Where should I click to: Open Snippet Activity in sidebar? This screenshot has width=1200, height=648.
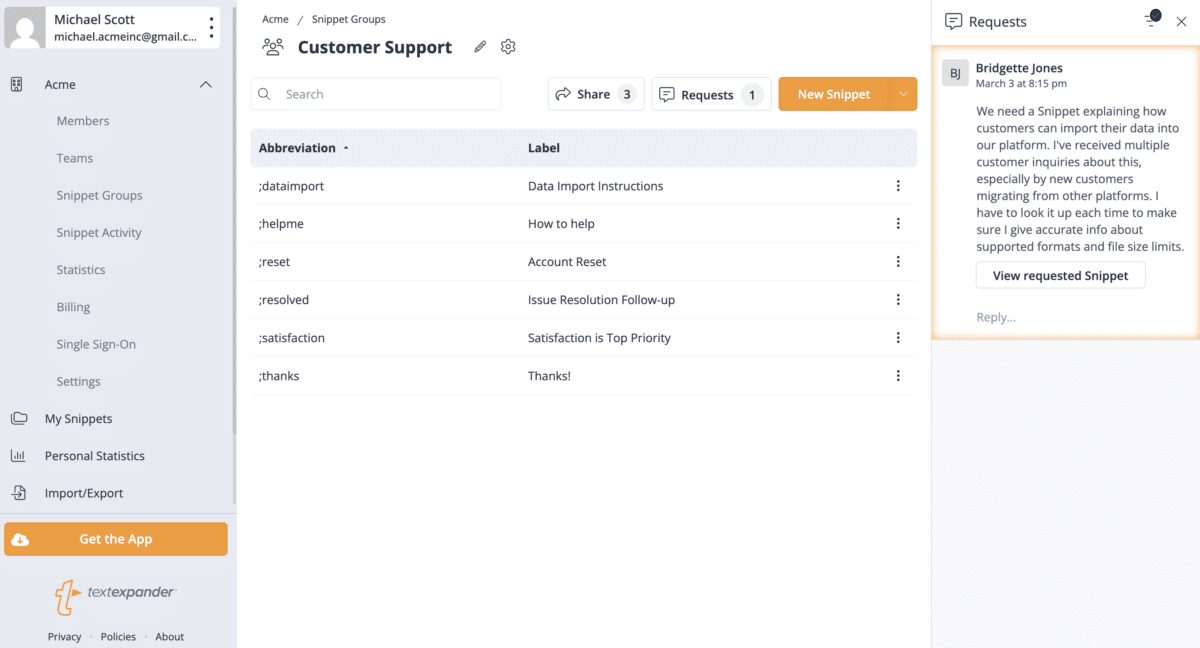click(99, 233)
